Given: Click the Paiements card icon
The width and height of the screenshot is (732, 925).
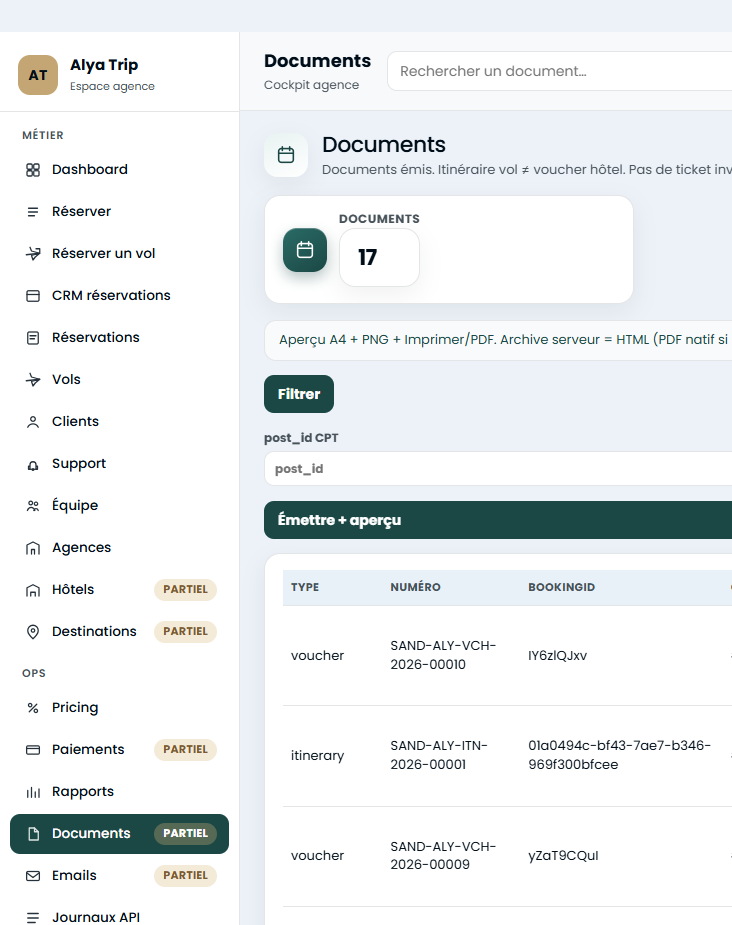Looking at the screenshot, I should coord(33,750).
